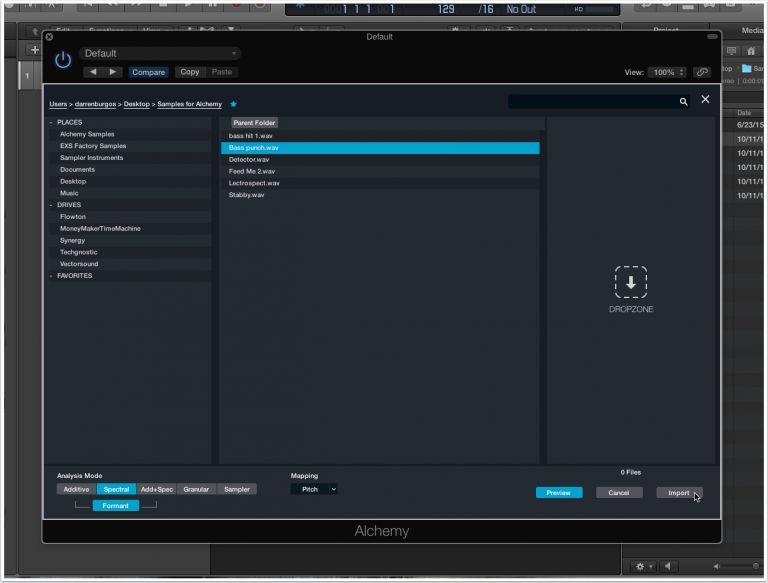Open Desktop in the Places list
Image resolution: width=768 pixels, height=583 pixels.
pos(73,181)
